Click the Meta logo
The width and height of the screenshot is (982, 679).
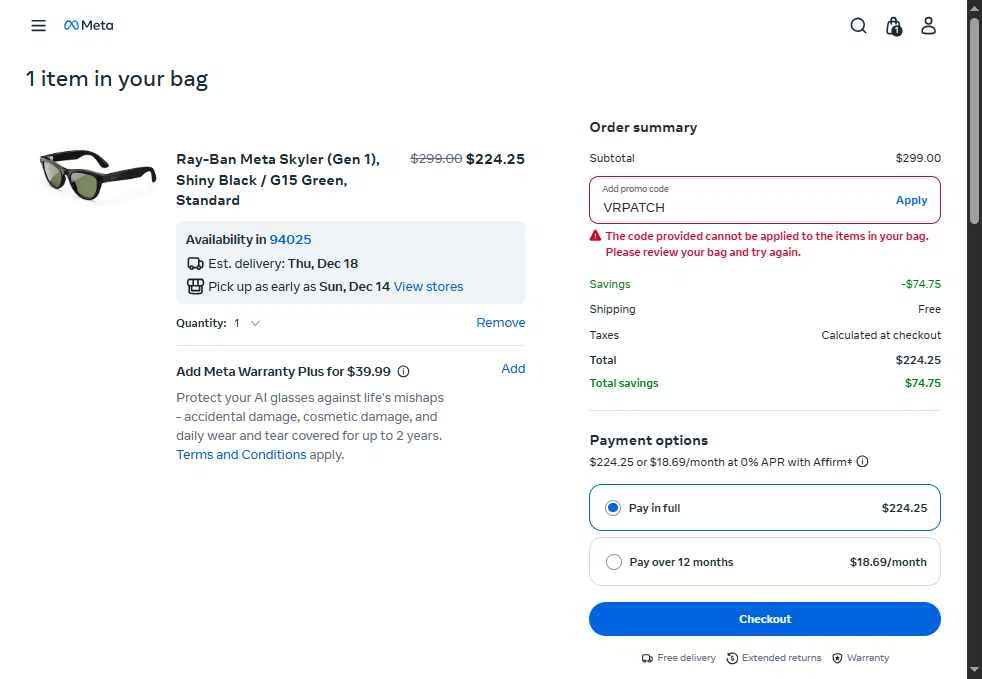pos(89,26)
